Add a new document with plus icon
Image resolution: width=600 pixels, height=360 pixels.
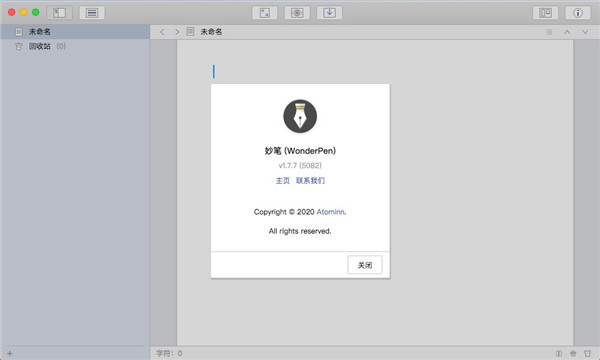pos(10,353)
